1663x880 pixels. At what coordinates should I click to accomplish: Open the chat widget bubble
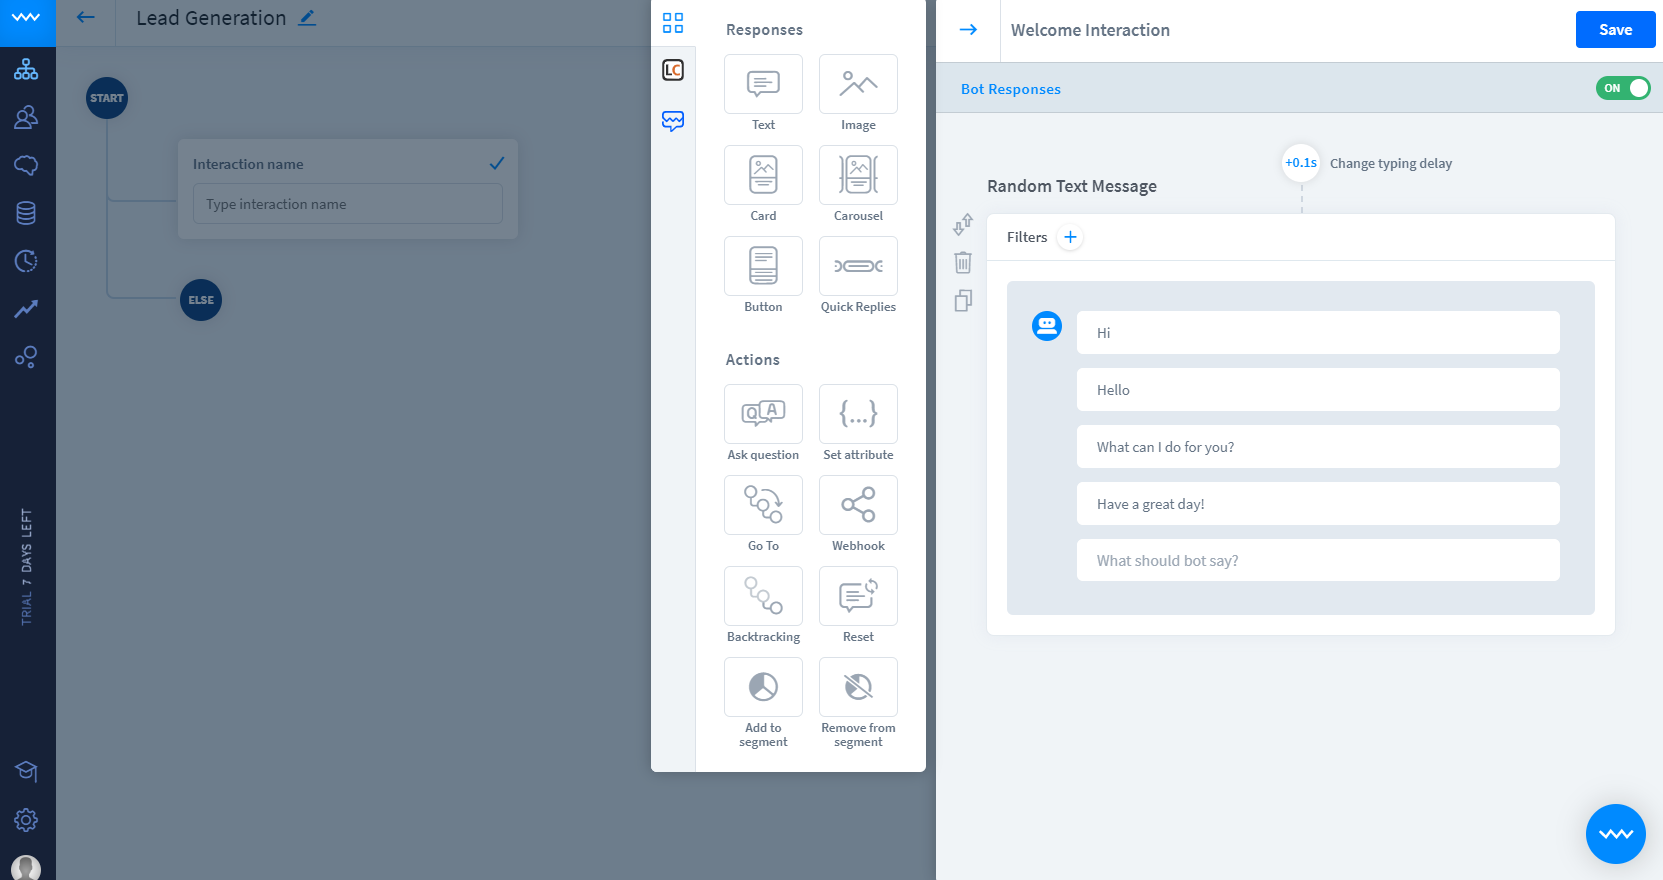[x=1616, y=834]
